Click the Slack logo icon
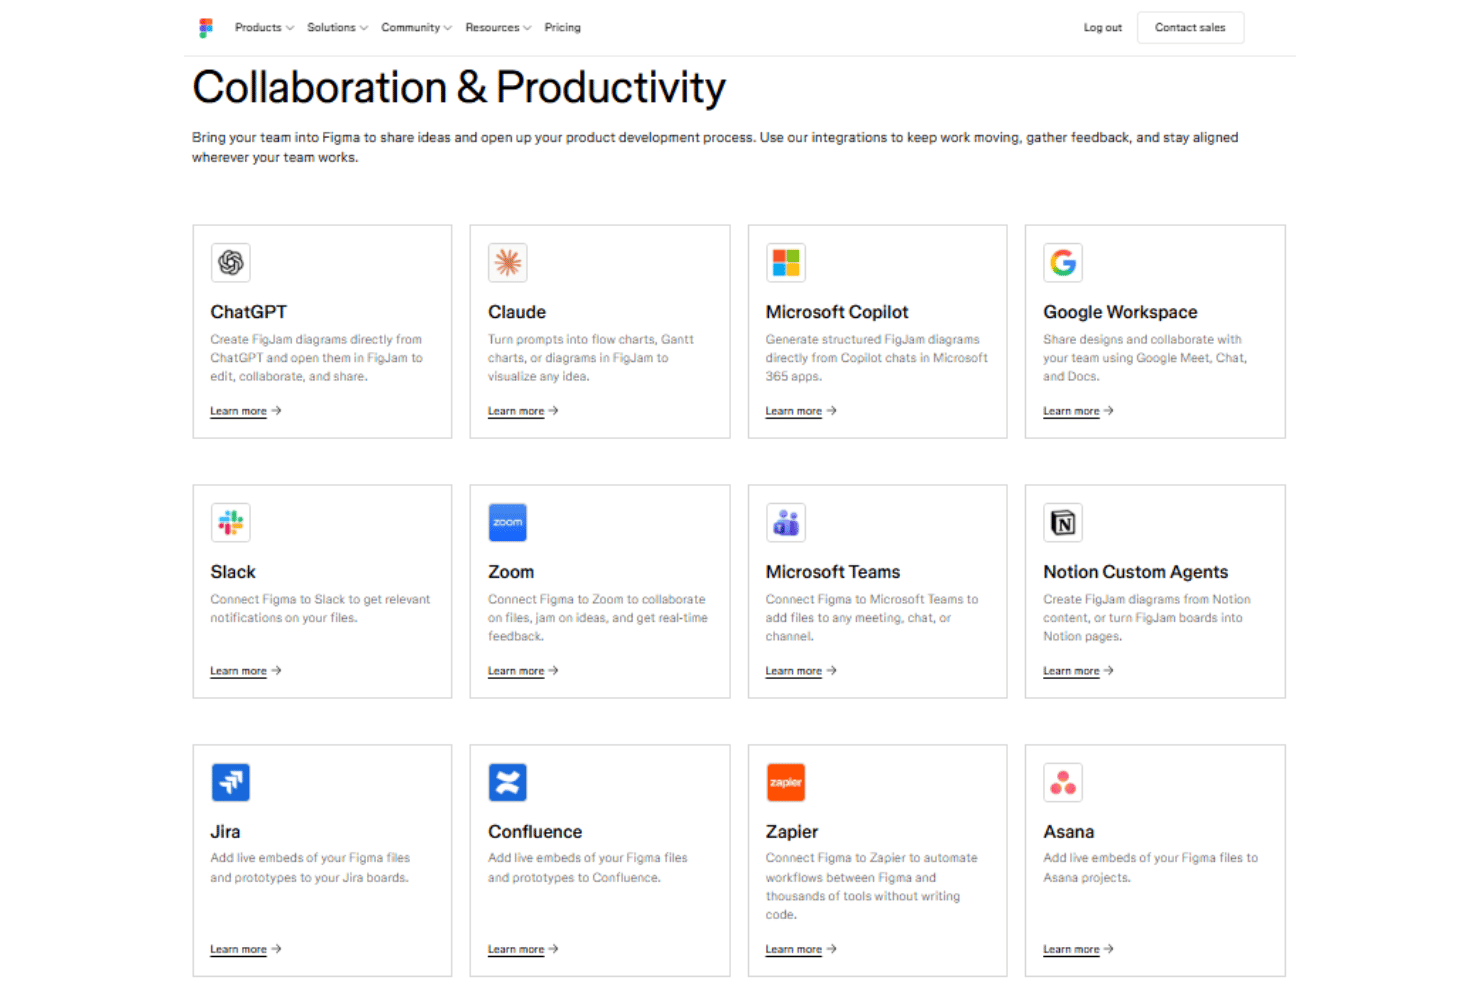 (231, 522)
